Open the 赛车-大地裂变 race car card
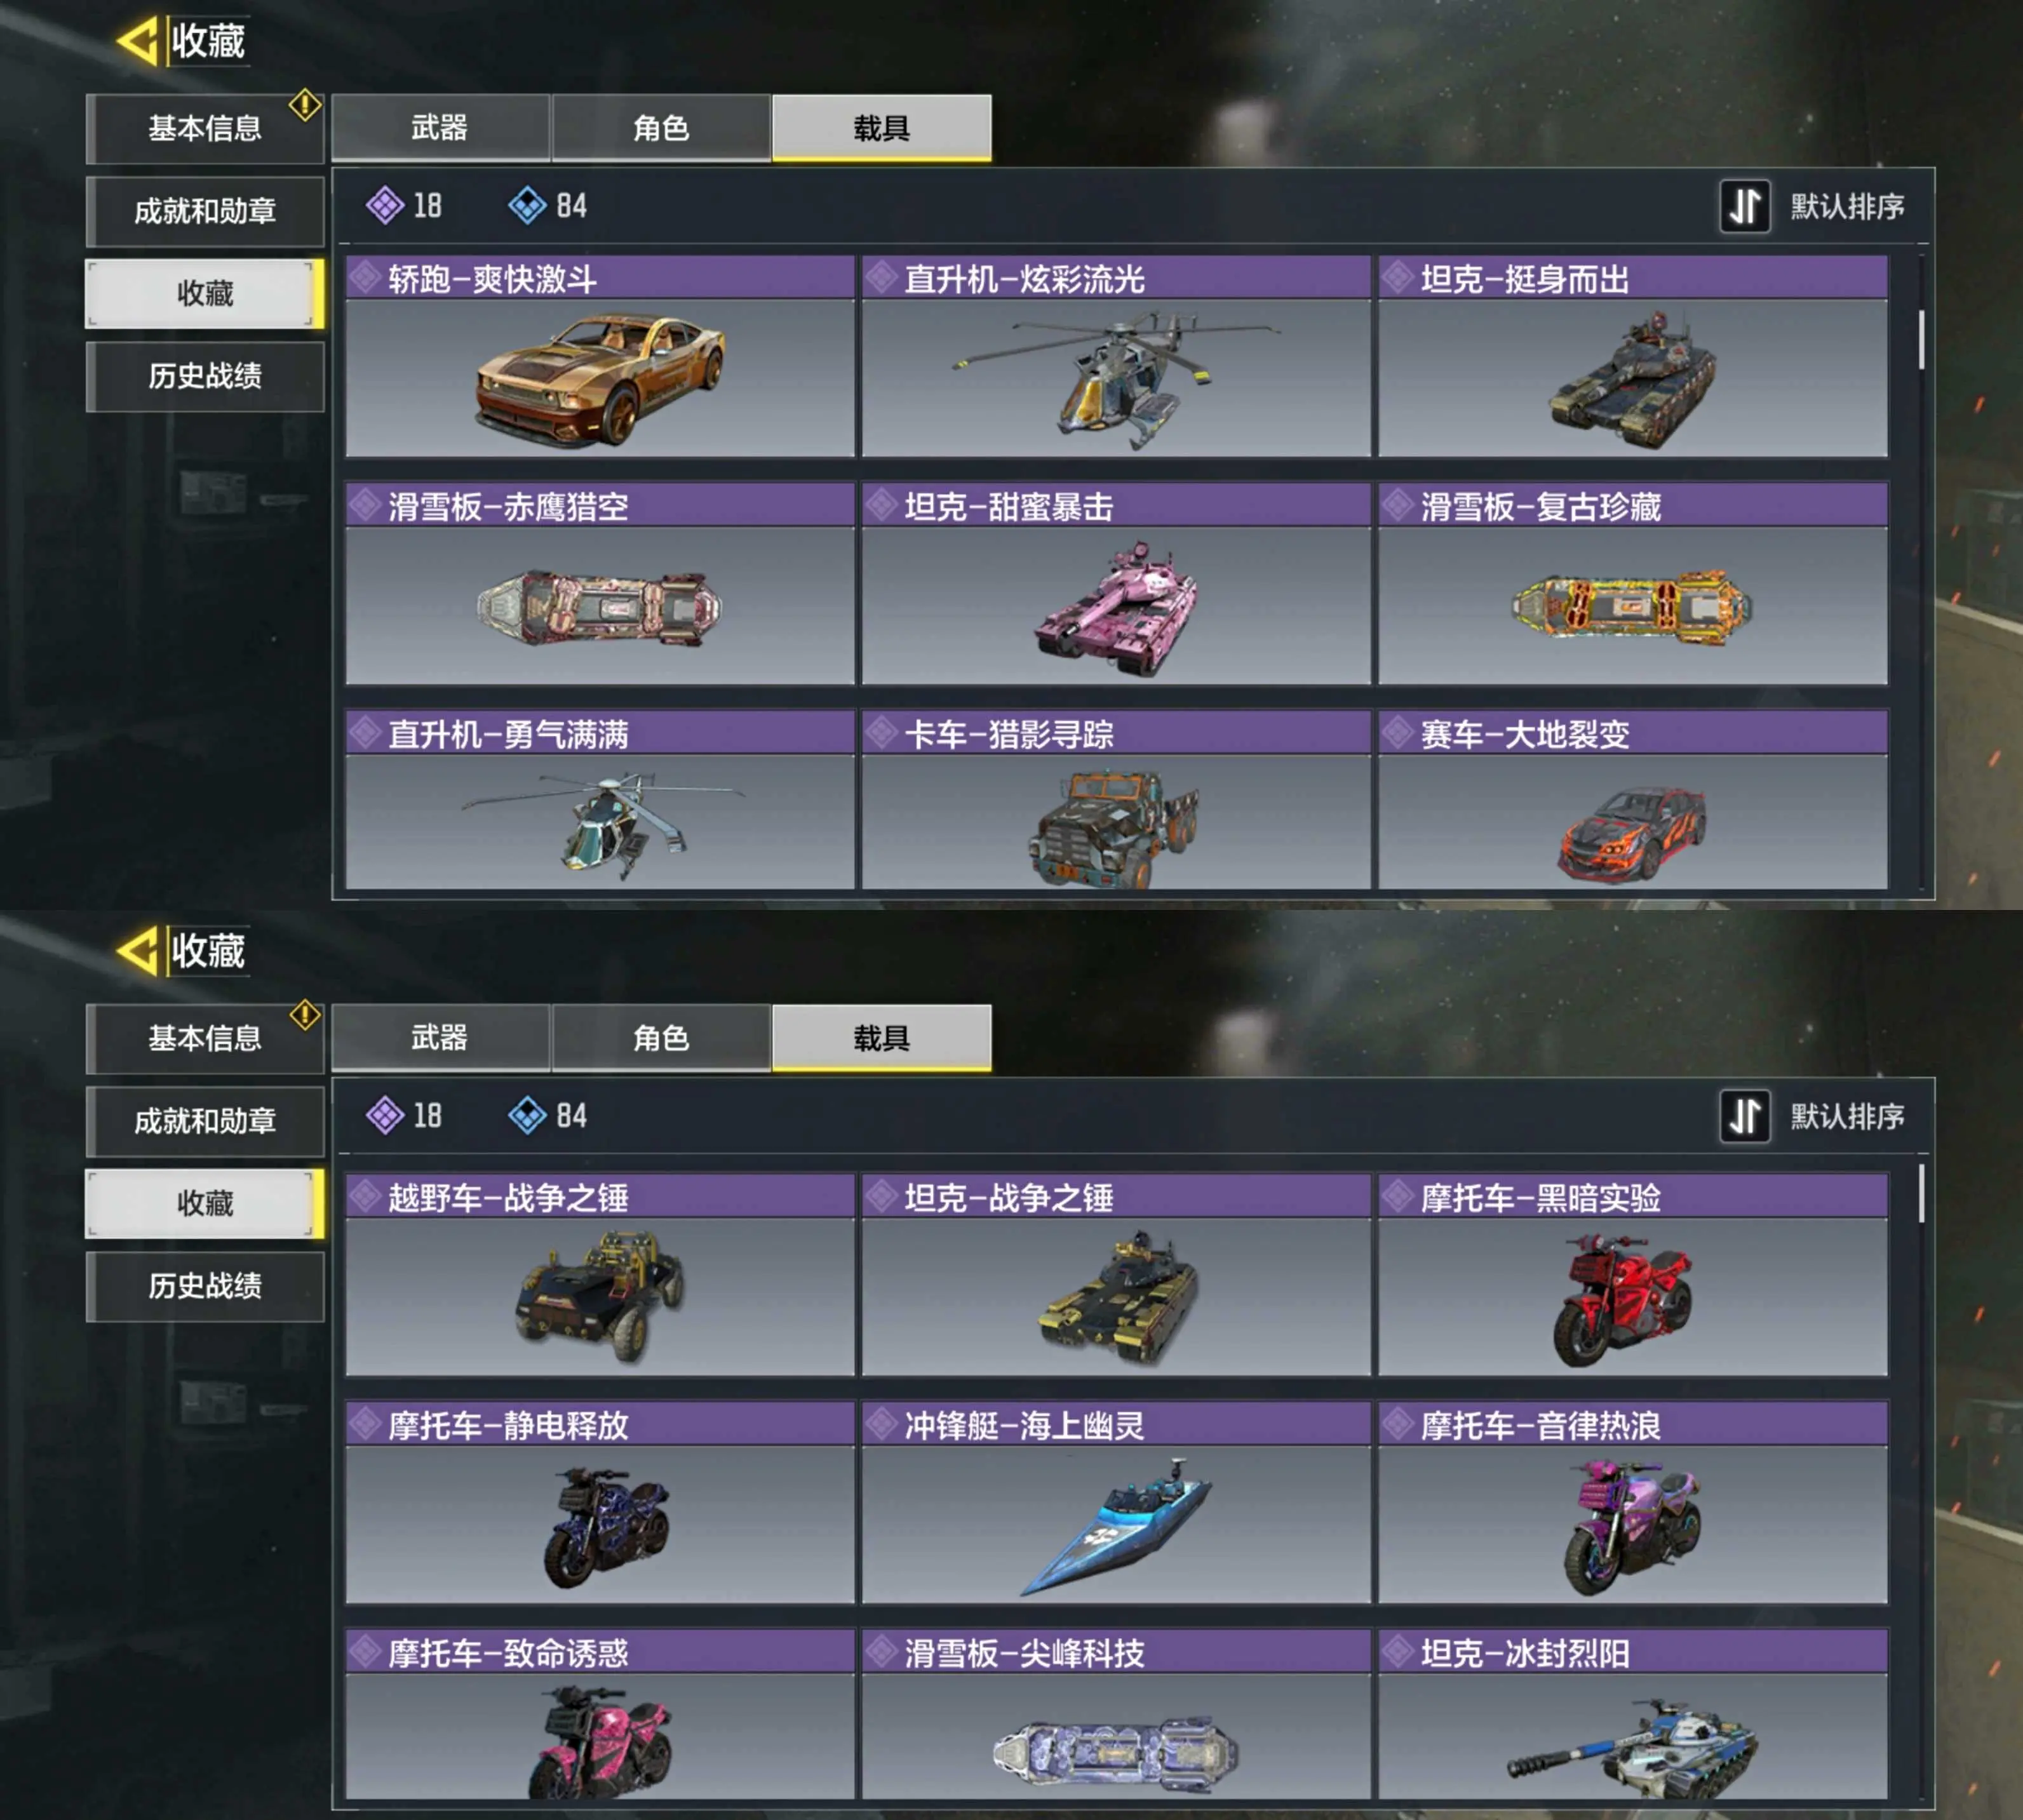The image size is (2023, 1820). point(1633,799)
